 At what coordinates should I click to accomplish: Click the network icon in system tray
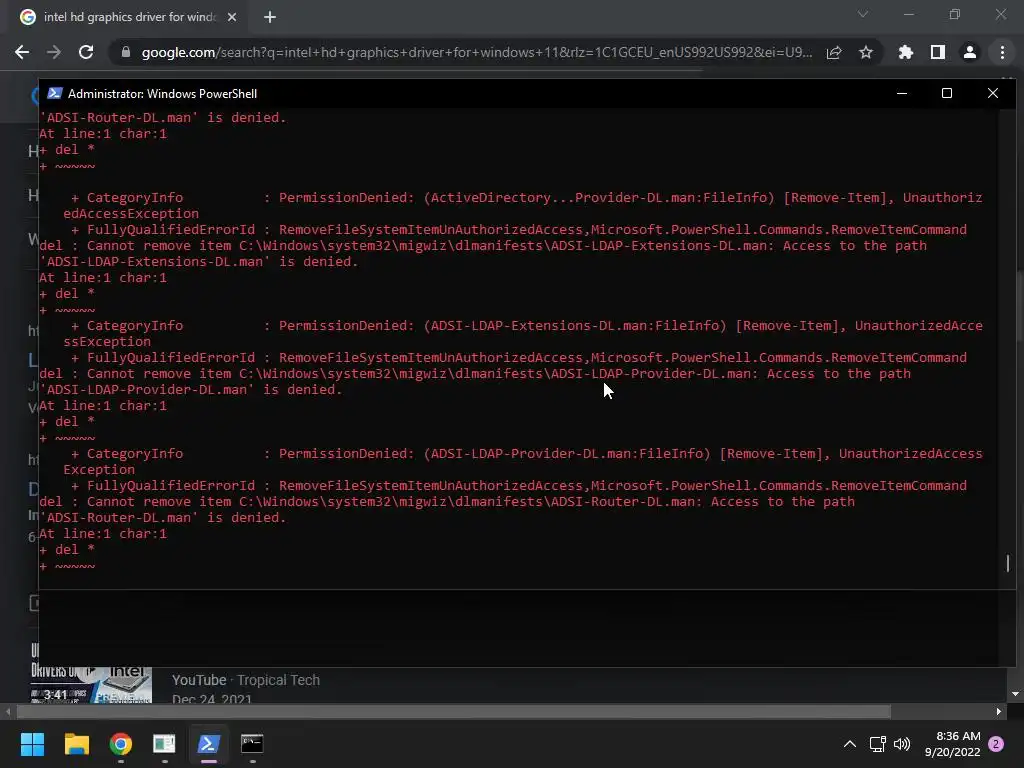(x=877, y=744)
